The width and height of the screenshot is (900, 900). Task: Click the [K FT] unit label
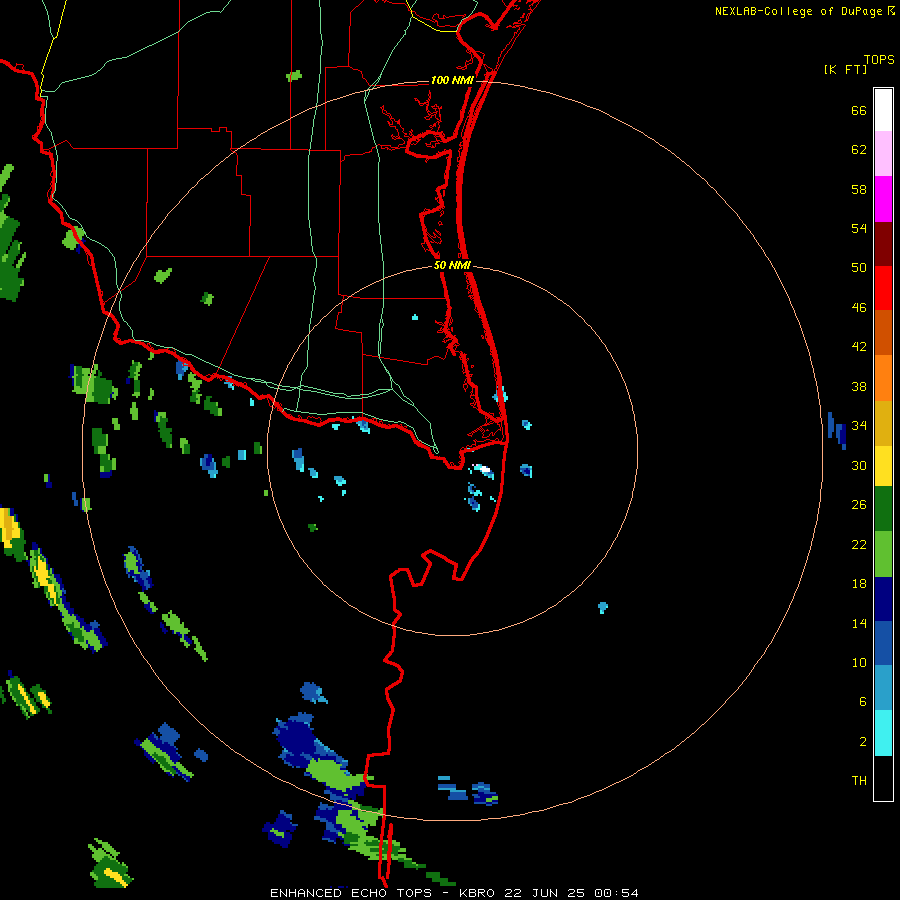tap(845, 70)
